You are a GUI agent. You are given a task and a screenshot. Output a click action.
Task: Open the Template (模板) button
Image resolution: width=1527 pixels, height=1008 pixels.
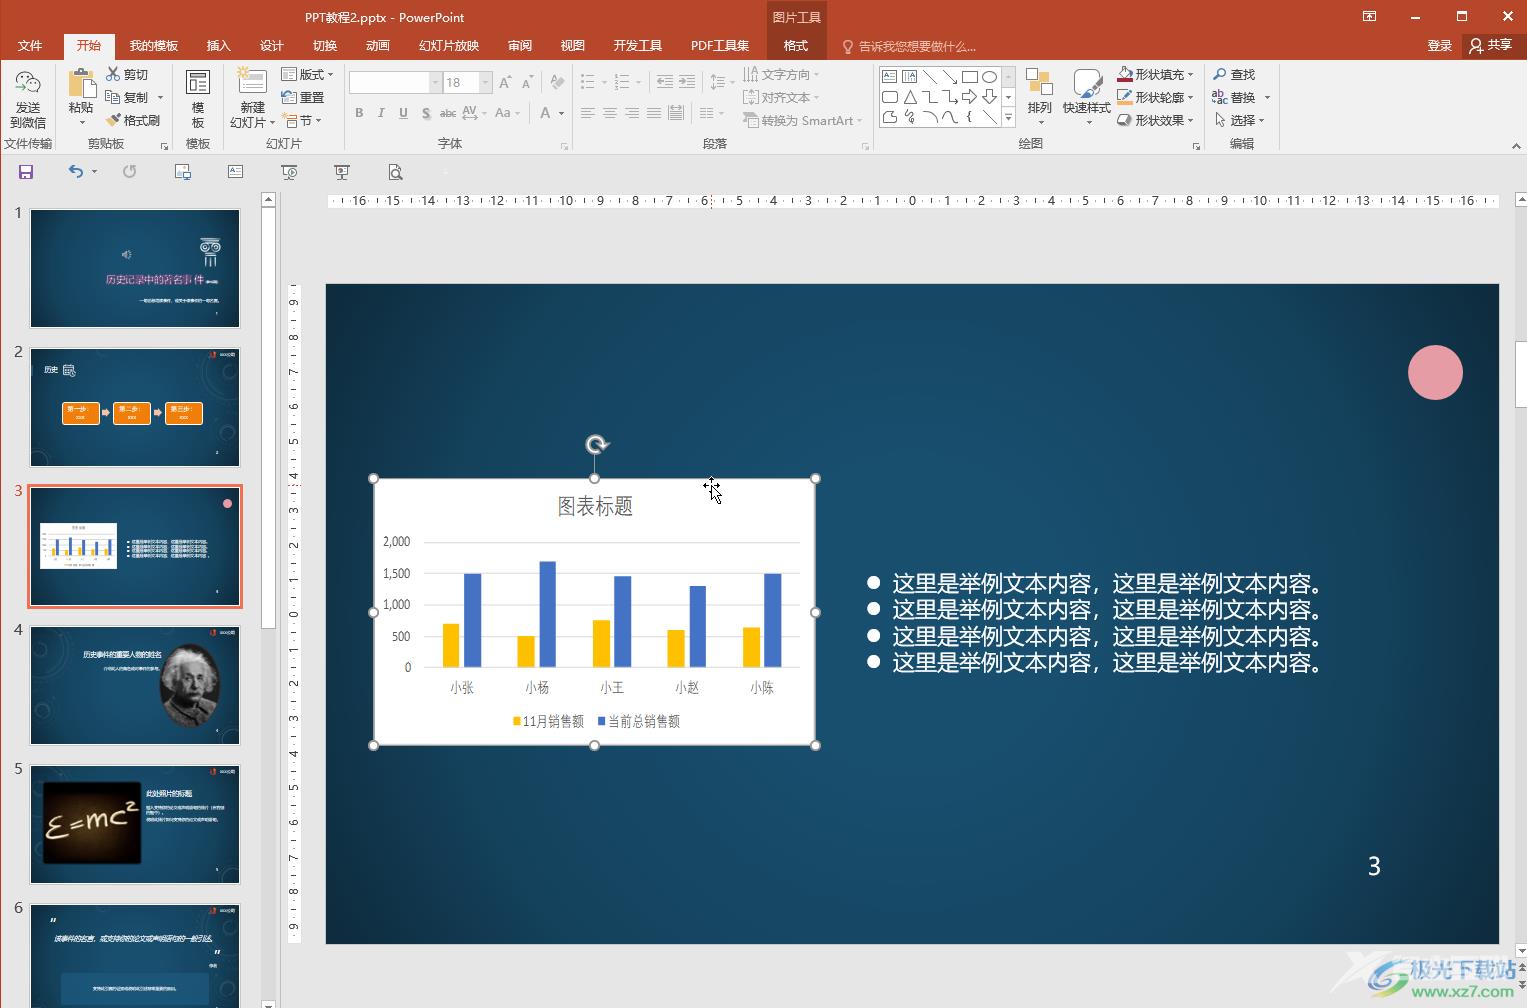198,99
